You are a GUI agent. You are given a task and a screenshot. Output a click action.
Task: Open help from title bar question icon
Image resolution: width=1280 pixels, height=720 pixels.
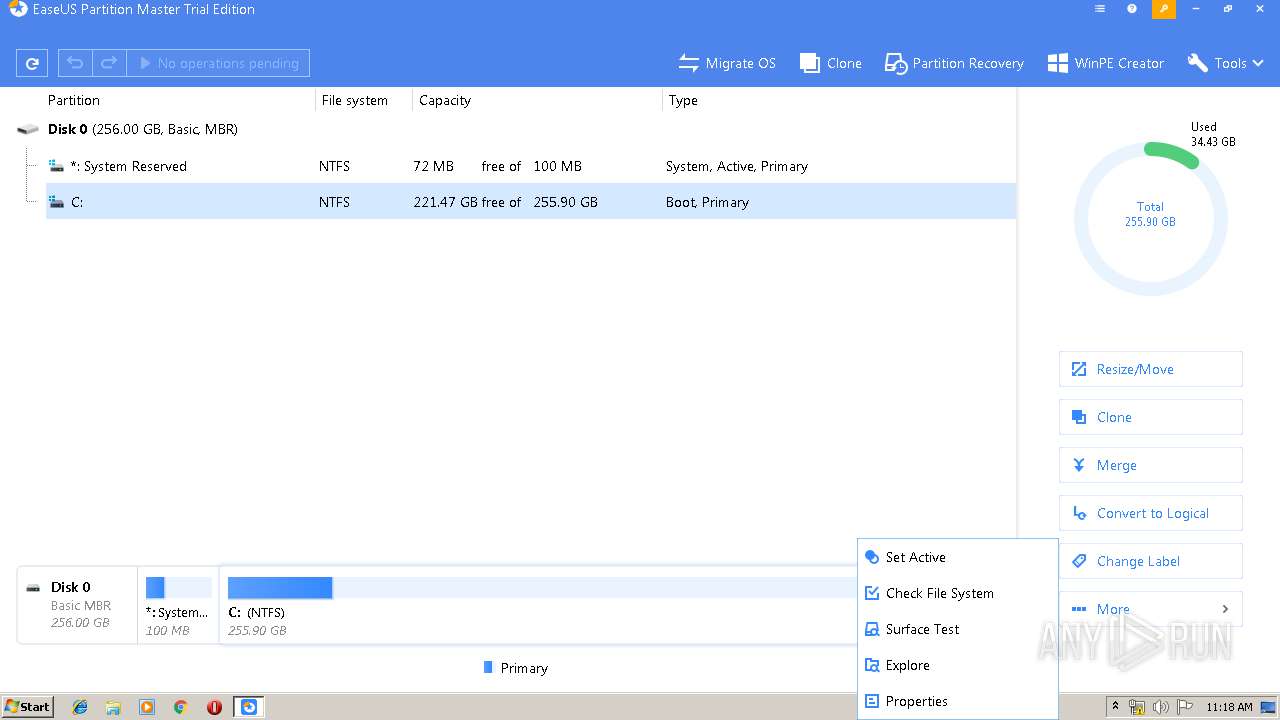(1132, 9)
